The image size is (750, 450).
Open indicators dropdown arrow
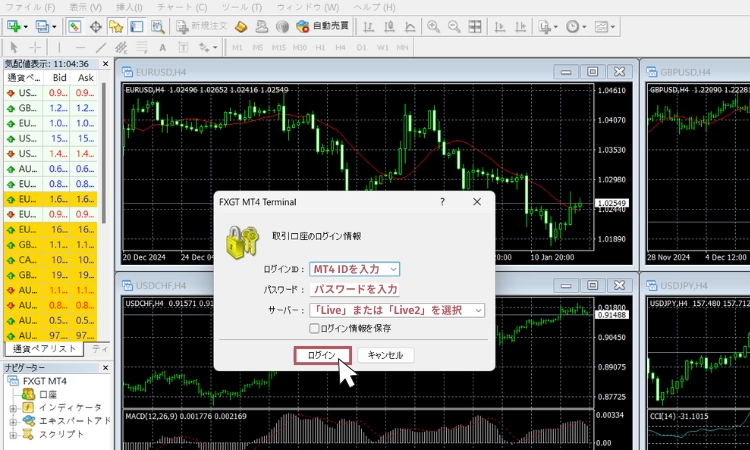[555, 27]
